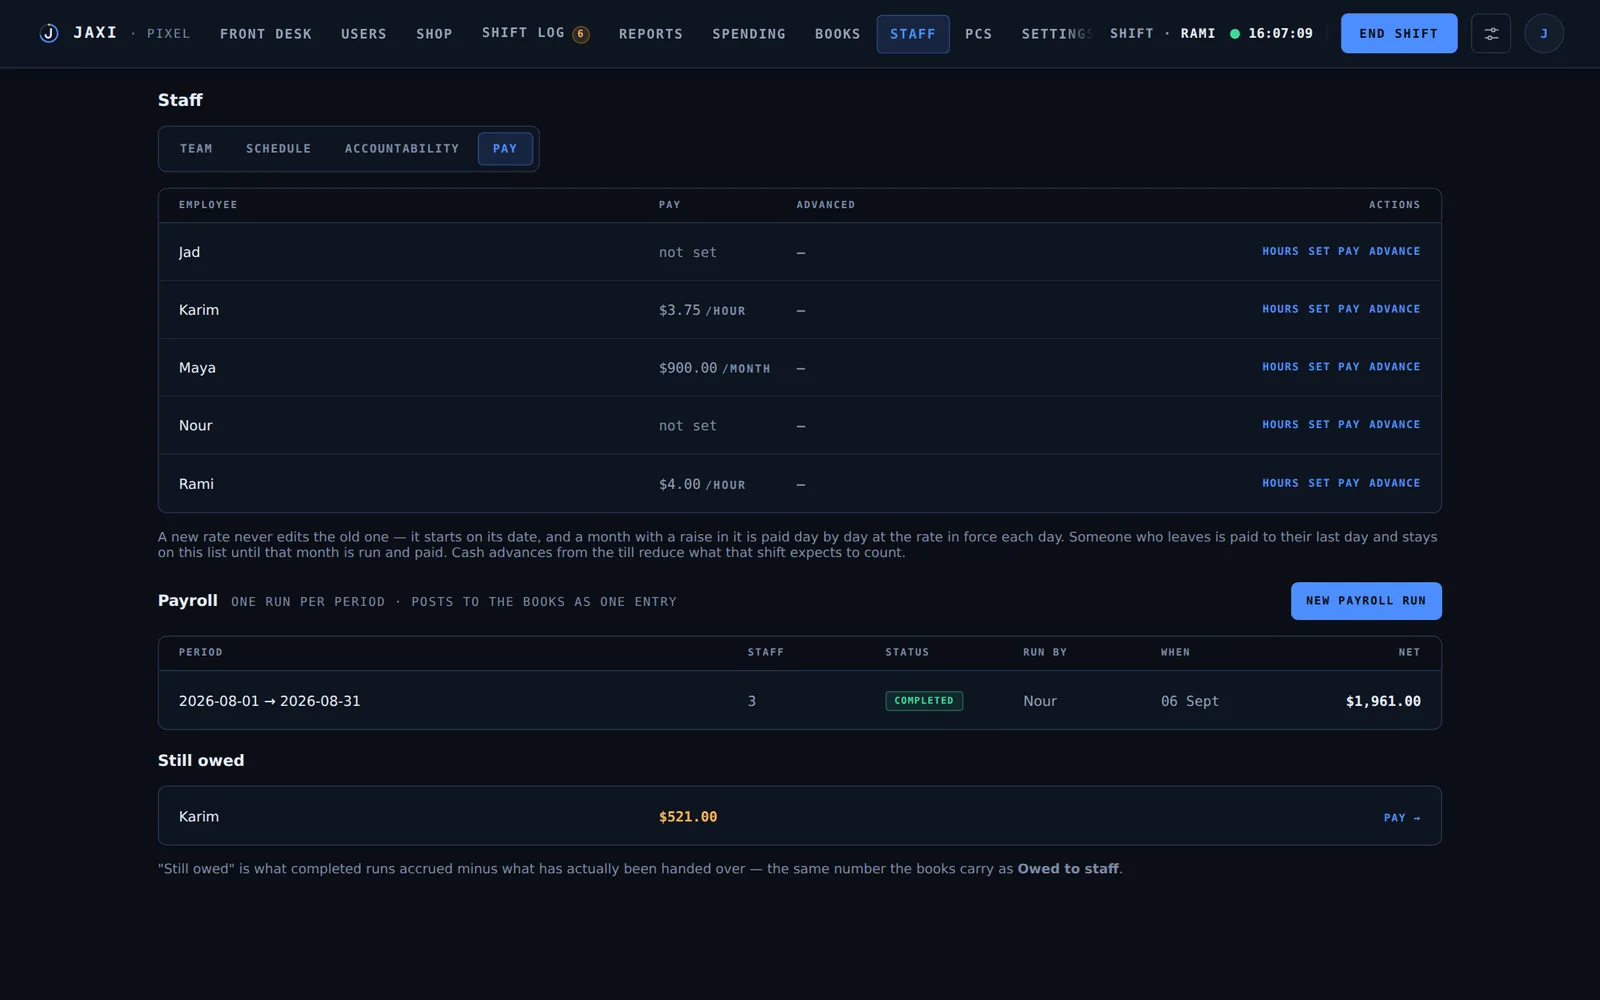View hours for Jad
Image resolution: width=1600 pixels, height=1000 pixels.
pos(1280,251)
